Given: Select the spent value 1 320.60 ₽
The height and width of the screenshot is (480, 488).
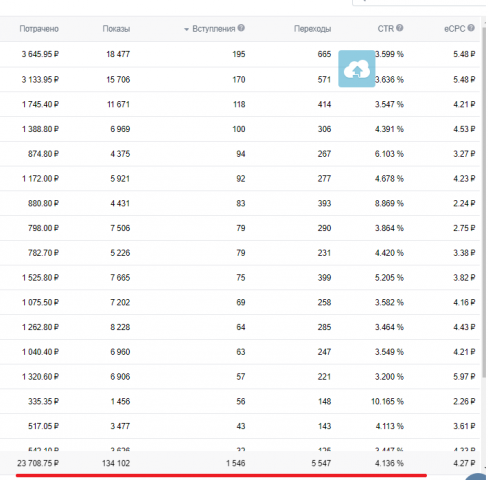Looking at the screenshot, I should (40, 377).
